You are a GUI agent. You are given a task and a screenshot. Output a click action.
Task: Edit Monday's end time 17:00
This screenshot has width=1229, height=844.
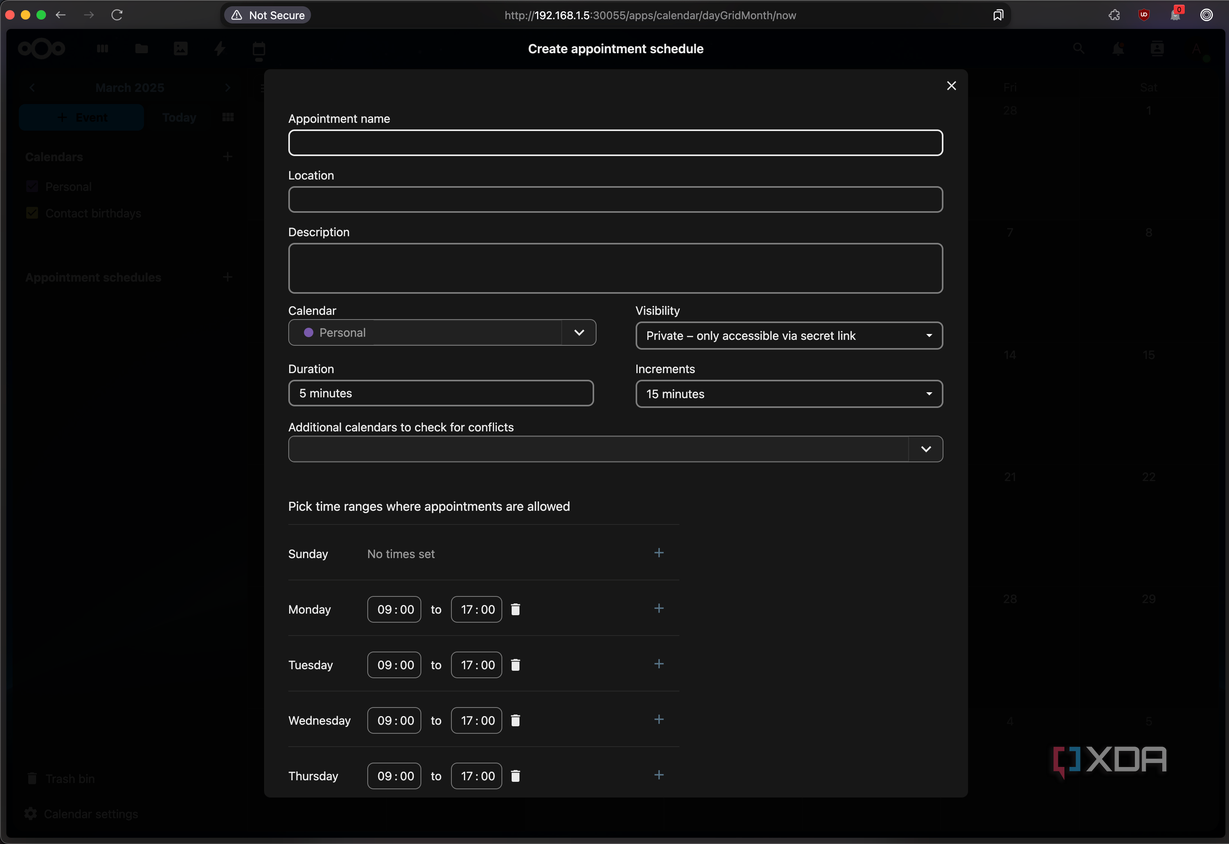coord(477,609)
